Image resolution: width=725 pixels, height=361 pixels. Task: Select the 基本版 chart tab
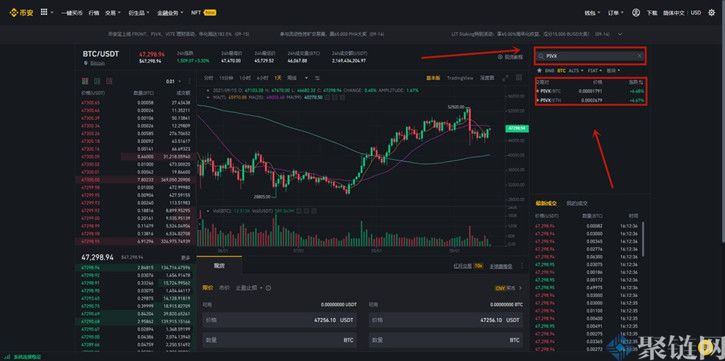tap(433, 78)
